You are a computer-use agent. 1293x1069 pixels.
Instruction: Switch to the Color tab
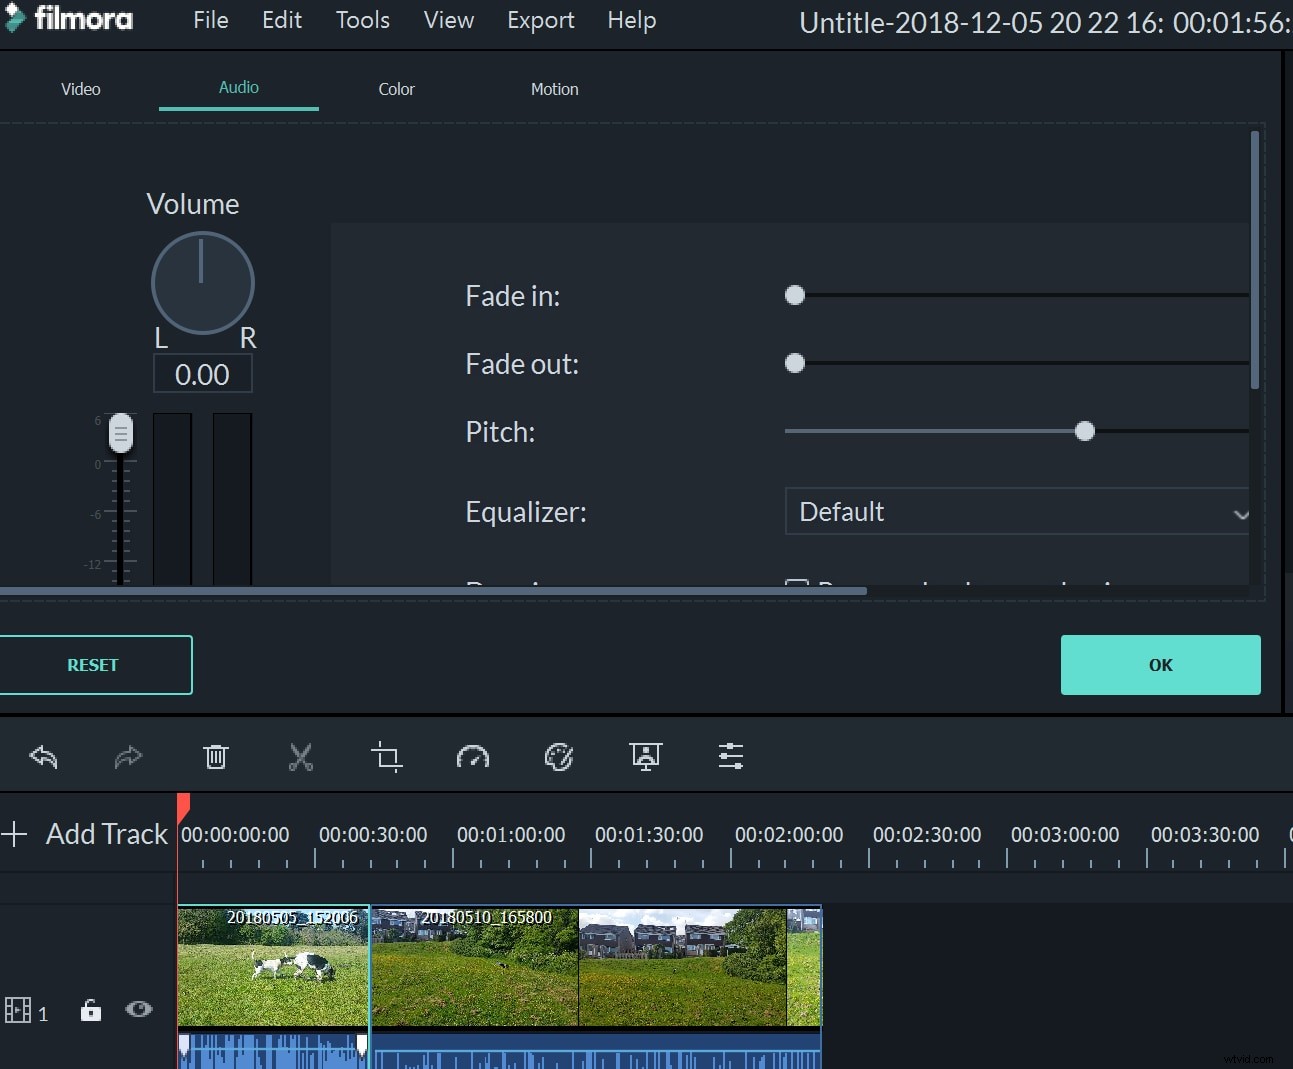point(396,88)
